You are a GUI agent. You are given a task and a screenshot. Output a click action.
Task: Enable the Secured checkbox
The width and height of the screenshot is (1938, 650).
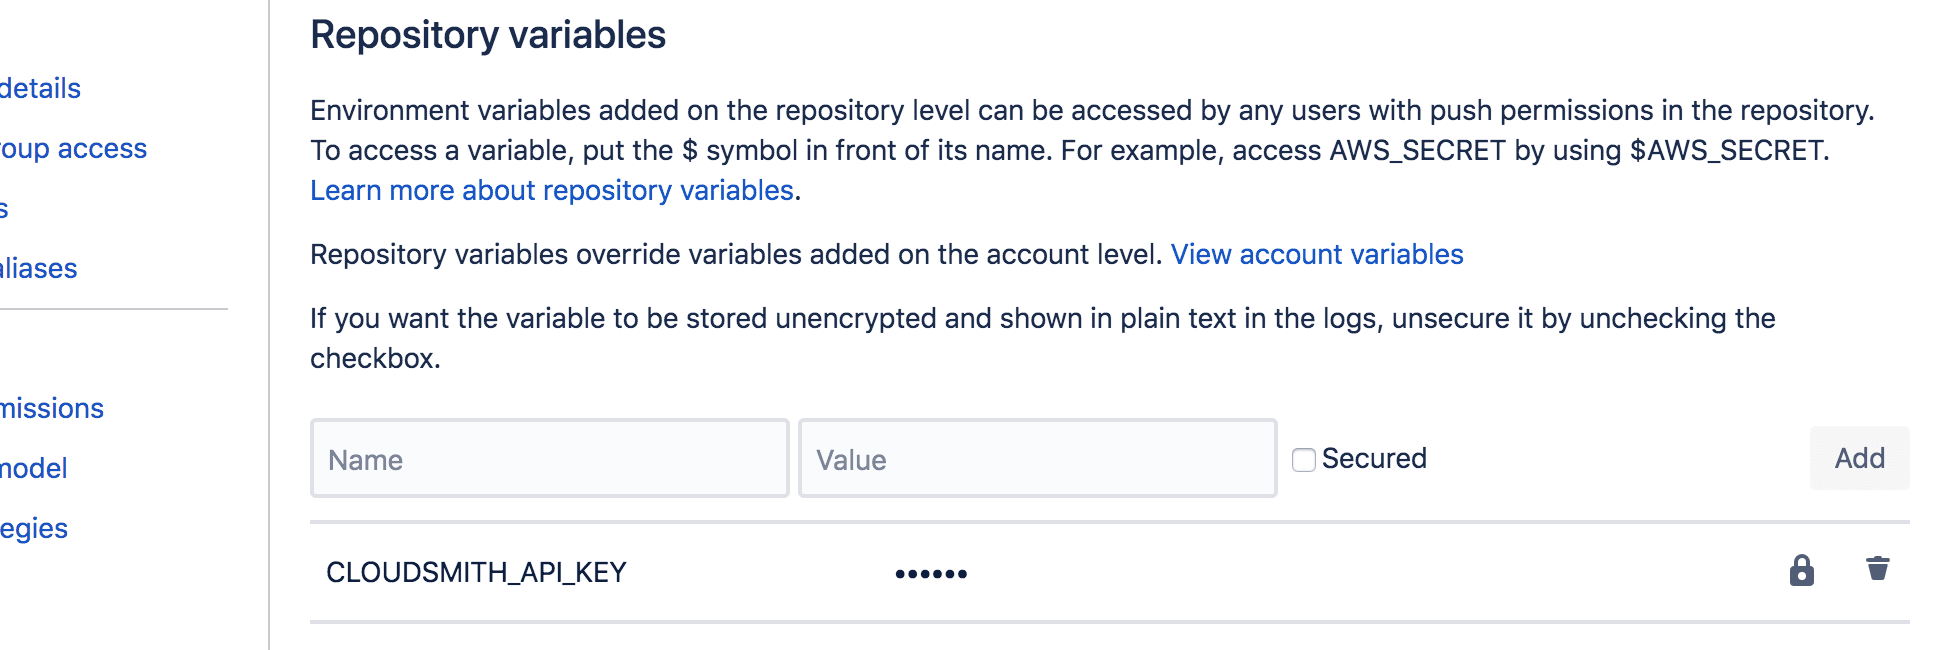tap(1303, 460)
